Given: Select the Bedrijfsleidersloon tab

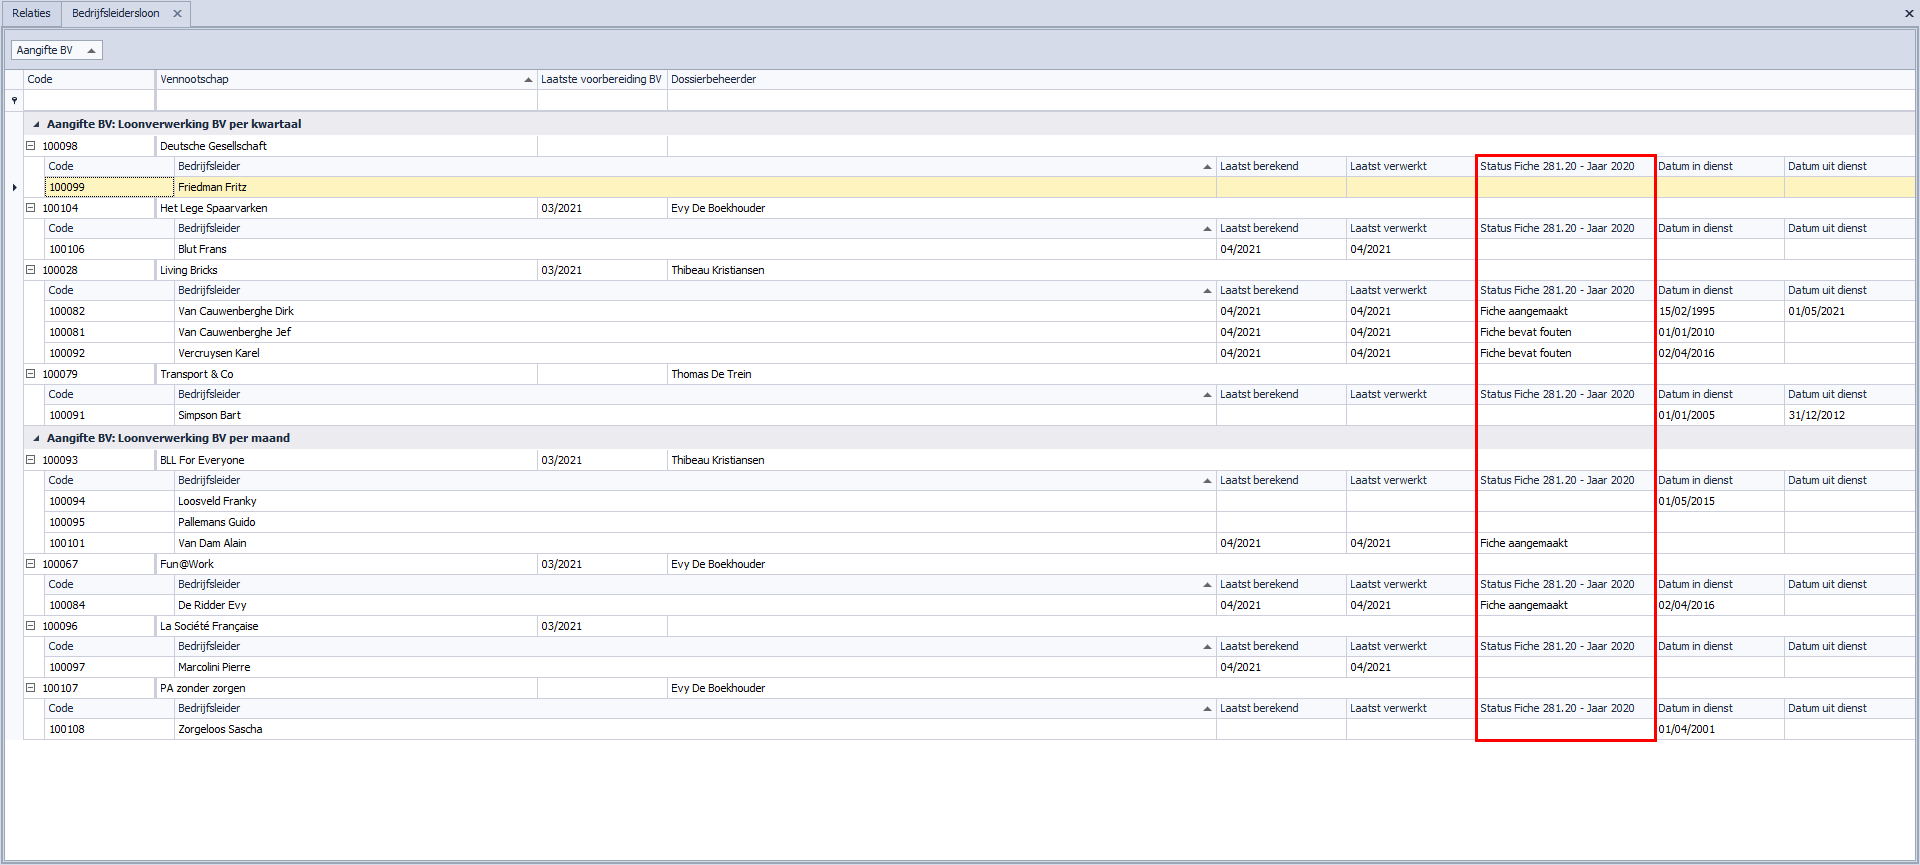Looking at the screenshot, I should pyautogui.click(x=115, y=14).
